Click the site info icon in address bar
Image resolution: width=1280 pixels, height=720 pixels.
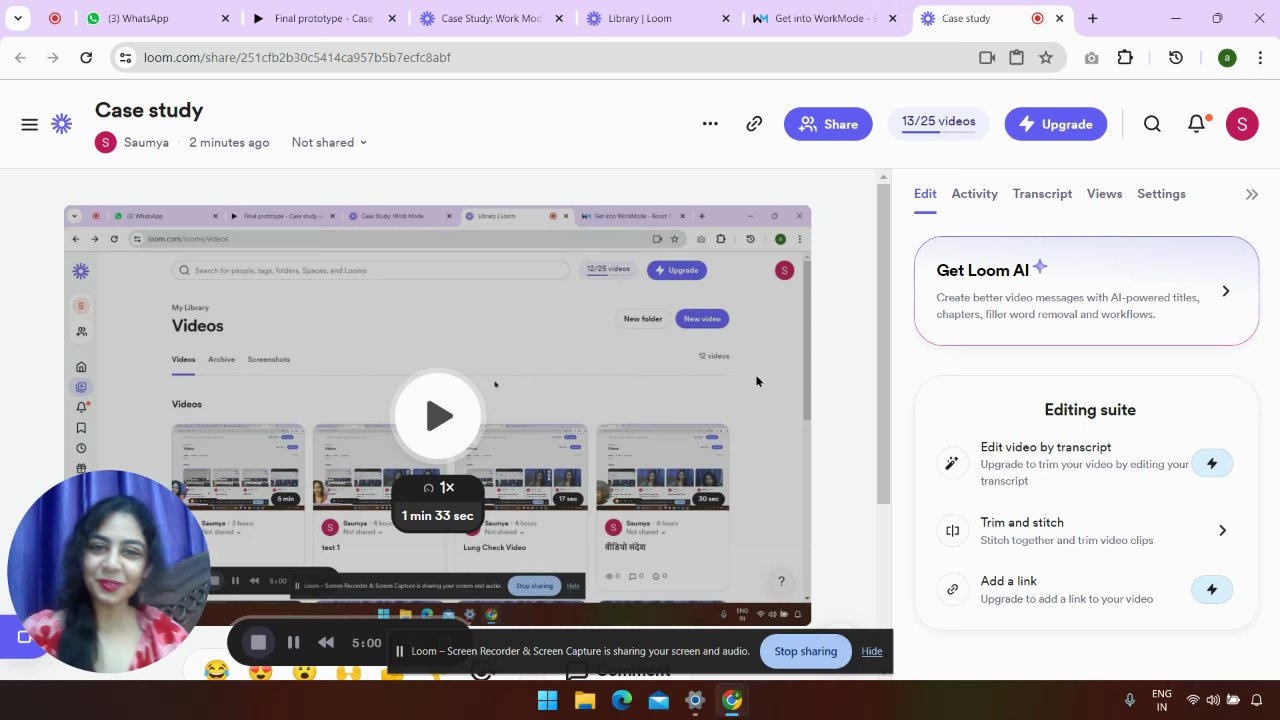tap(125, 58)
